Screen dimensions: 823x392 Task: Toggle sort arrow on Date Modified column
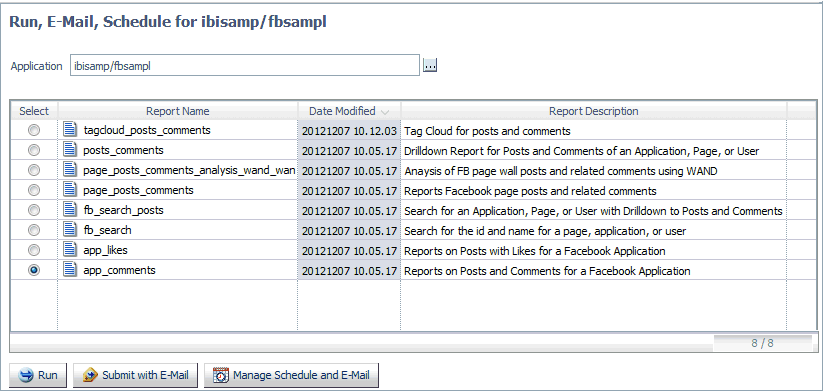tap(385, 112)
